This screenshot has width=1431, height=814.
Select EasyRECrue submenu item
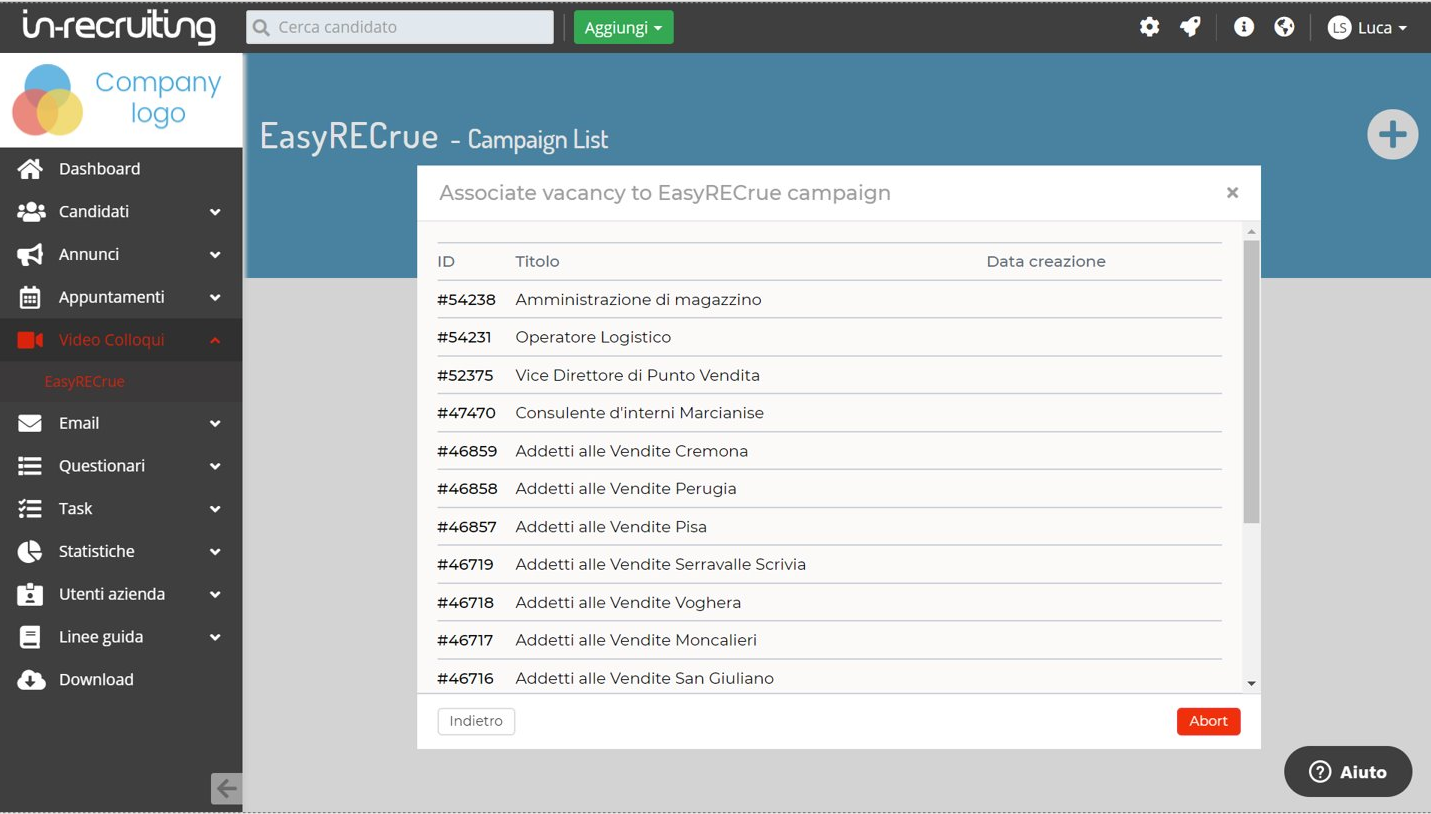pos(85,381)
